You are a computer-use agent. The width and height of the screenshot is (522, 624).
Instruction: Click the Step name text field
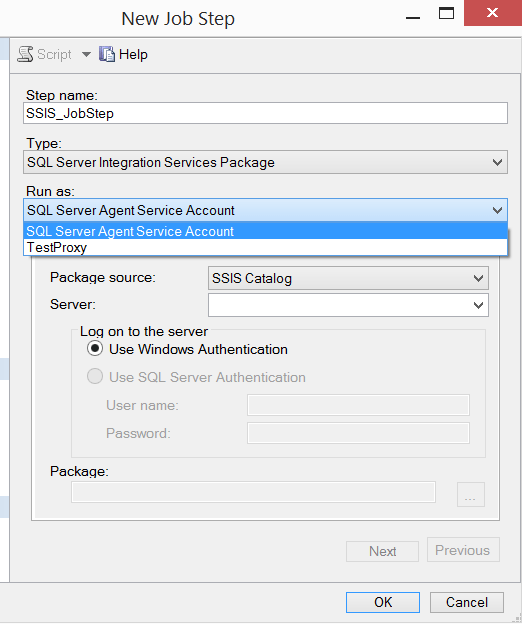coord(265,113)
